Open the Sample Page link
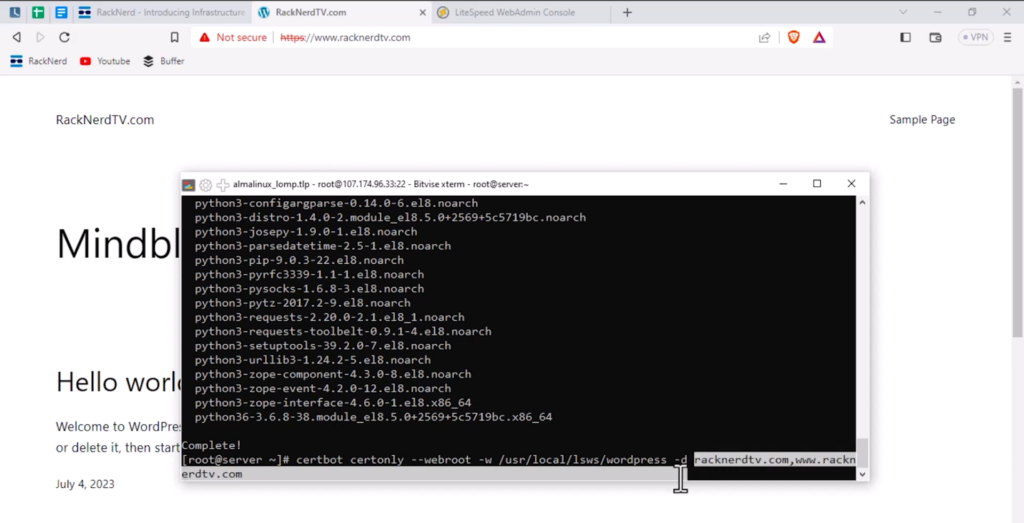 click(922, 120)
